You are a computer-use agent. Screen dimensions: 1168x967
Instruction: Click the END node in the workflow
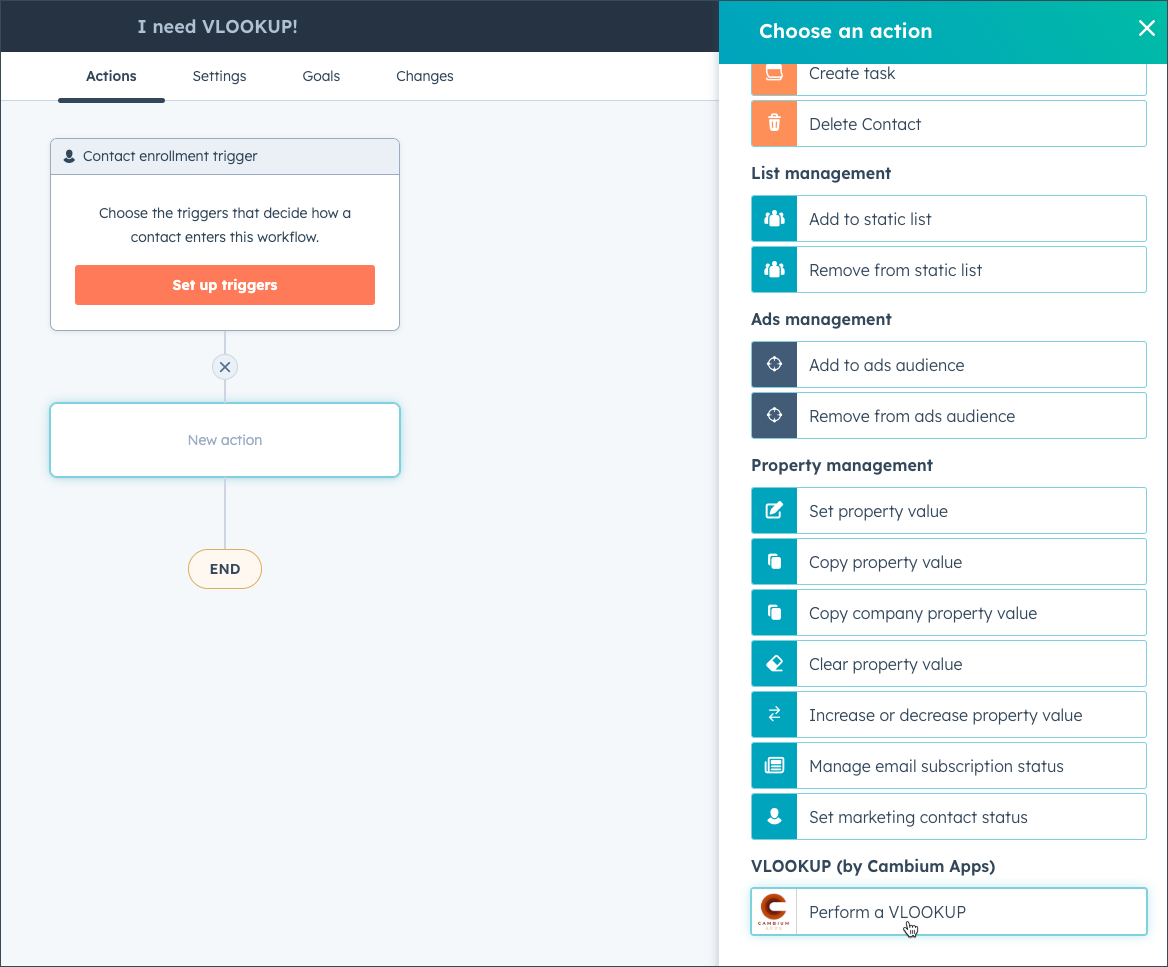click(x=225, y=569)
